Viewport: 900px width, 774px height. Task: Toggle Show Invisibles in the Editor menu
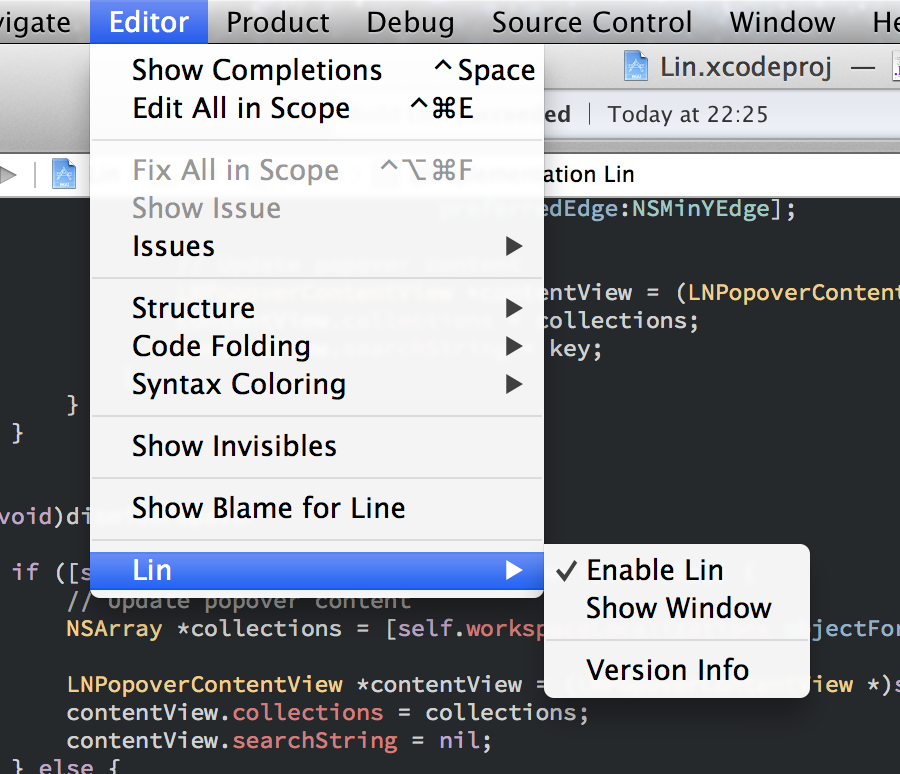coord(234,446)
